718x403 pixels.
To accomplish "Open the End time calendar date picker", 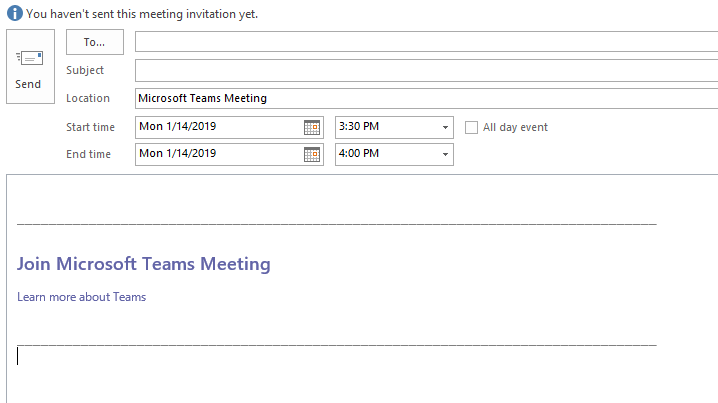I will [x=312, y=154].
